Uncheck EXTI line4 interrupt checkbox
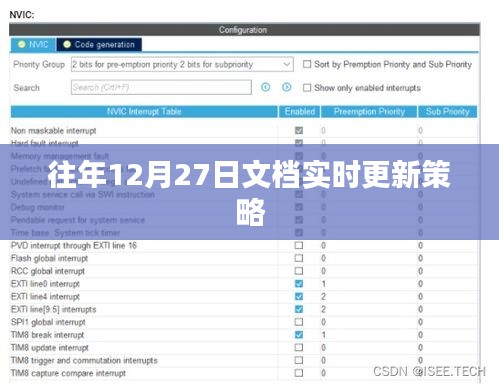The height and width of the screenshot is (385, 499). click(299, 296)
